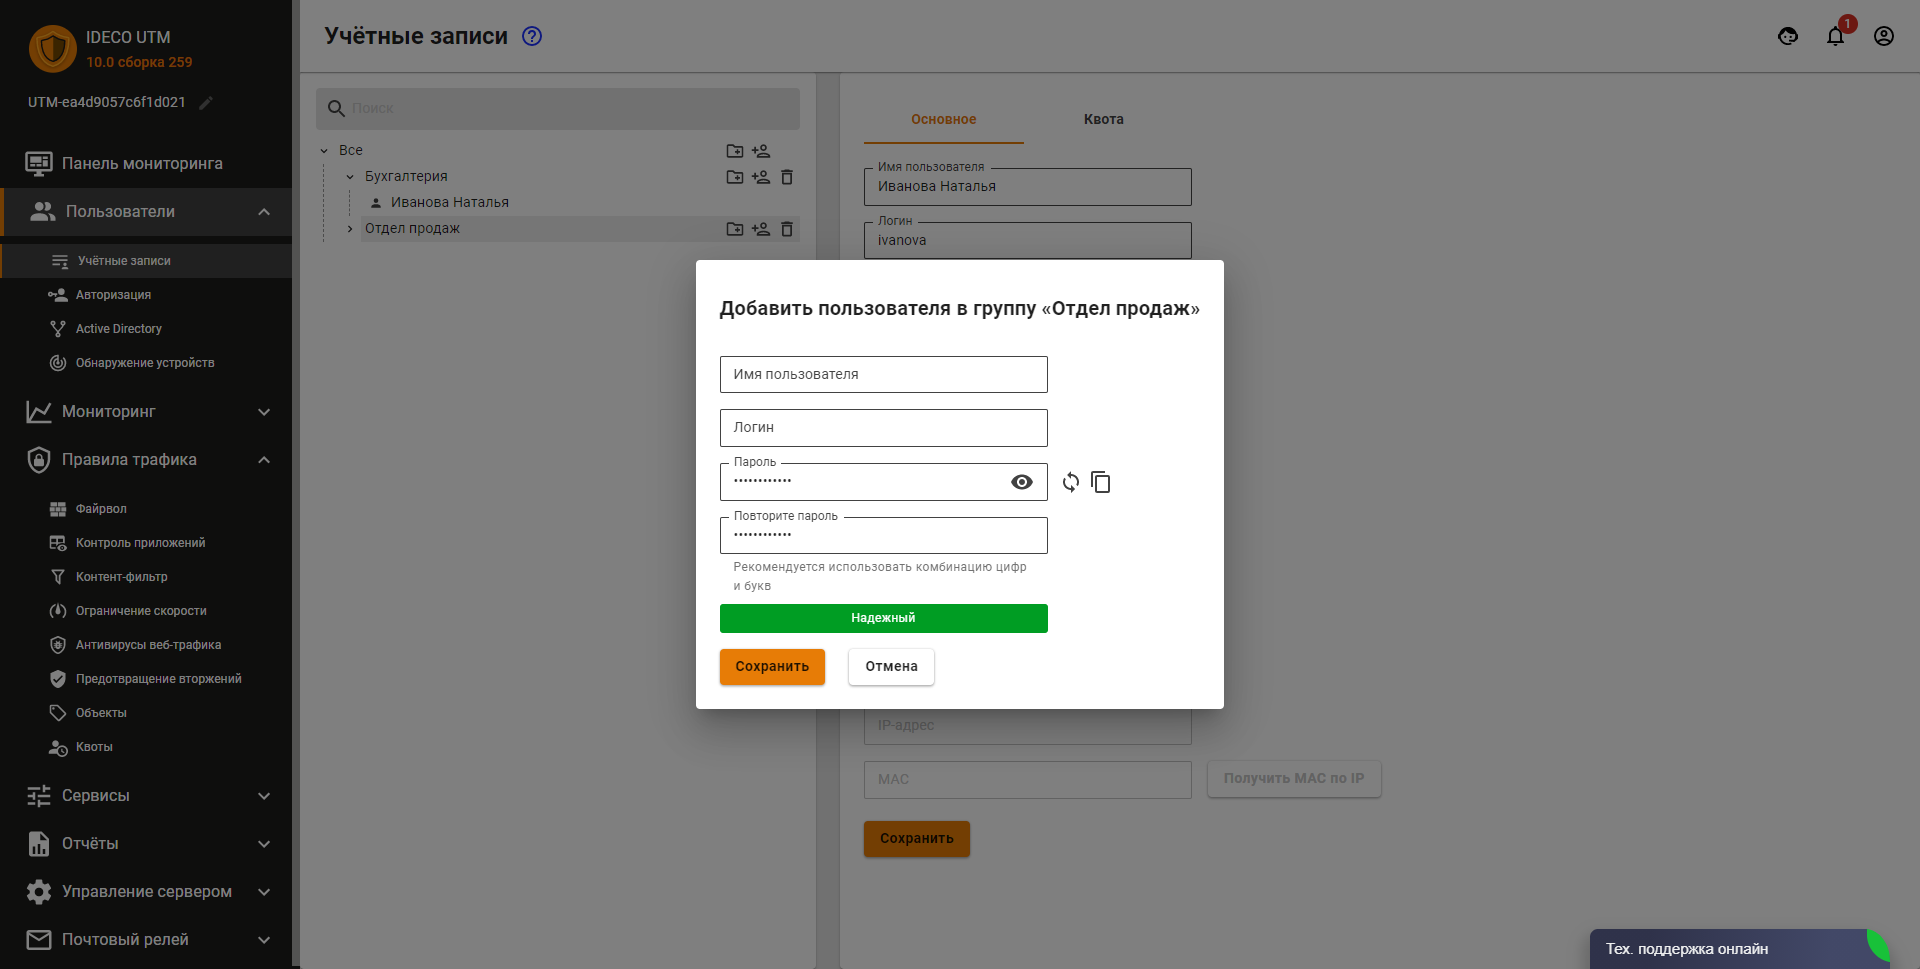Screen dimensions: 1920x969
Task: Open the Active Directory page
Action: pyautogui.click(x=146, y=329)
